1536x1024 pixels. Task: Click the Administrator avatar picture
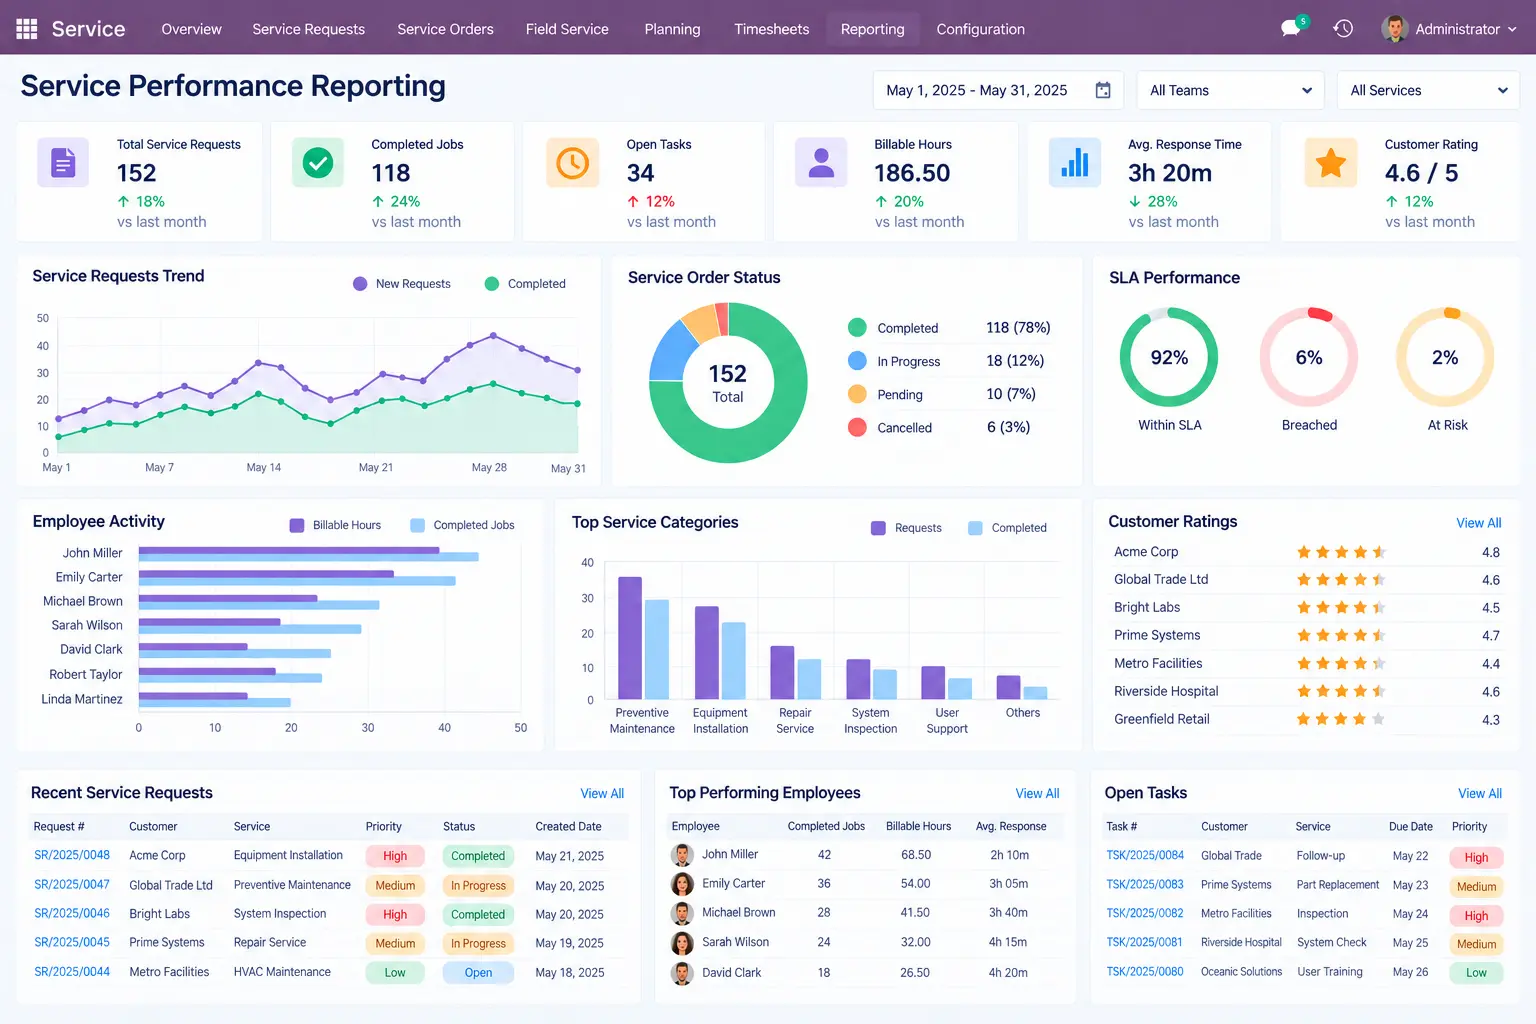(x=1394, y=29)
